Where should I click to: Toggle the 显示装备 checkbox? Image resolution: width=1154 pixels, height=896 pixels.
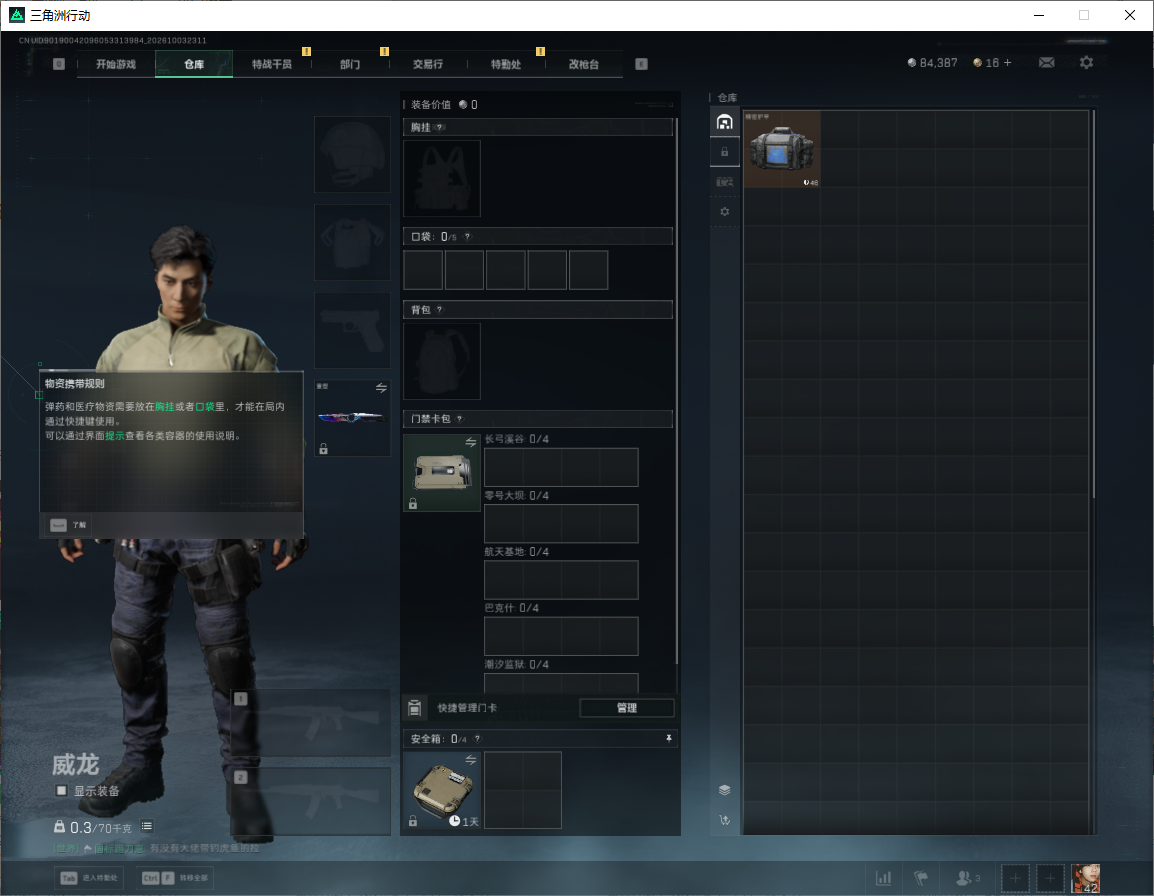(62, 791)
